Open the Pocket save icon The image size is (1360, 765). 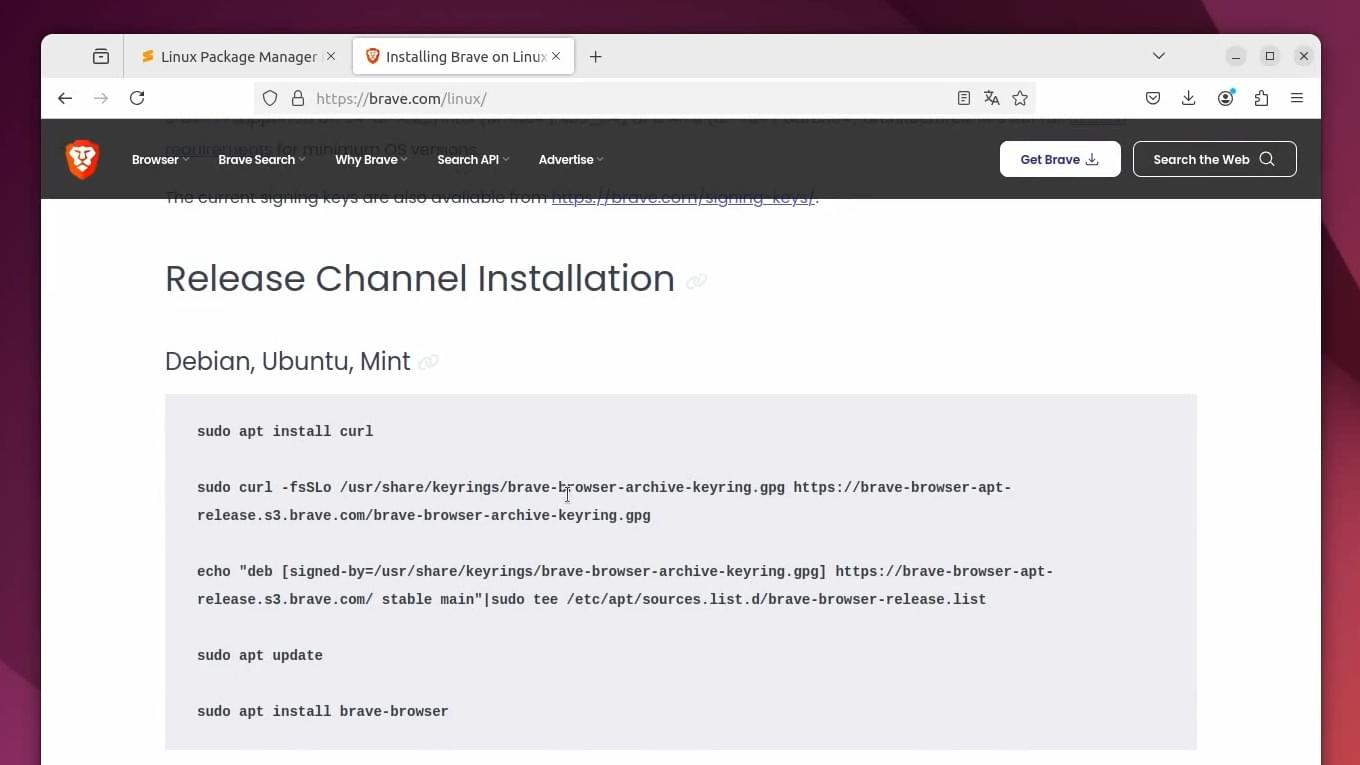click(1153, 98)
